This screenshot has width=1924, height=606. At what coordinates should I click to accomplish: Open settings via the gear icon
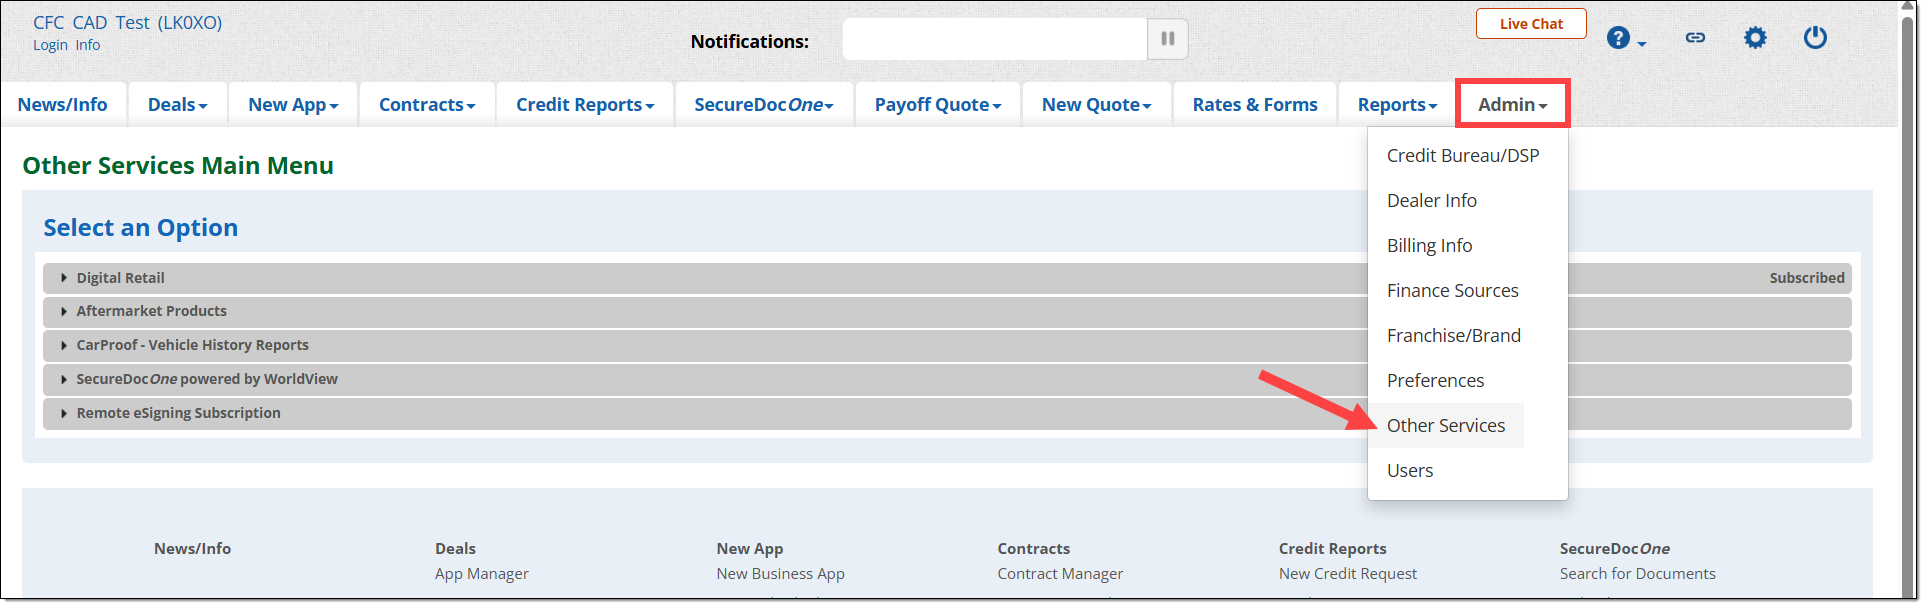[x=1755, y=38]
